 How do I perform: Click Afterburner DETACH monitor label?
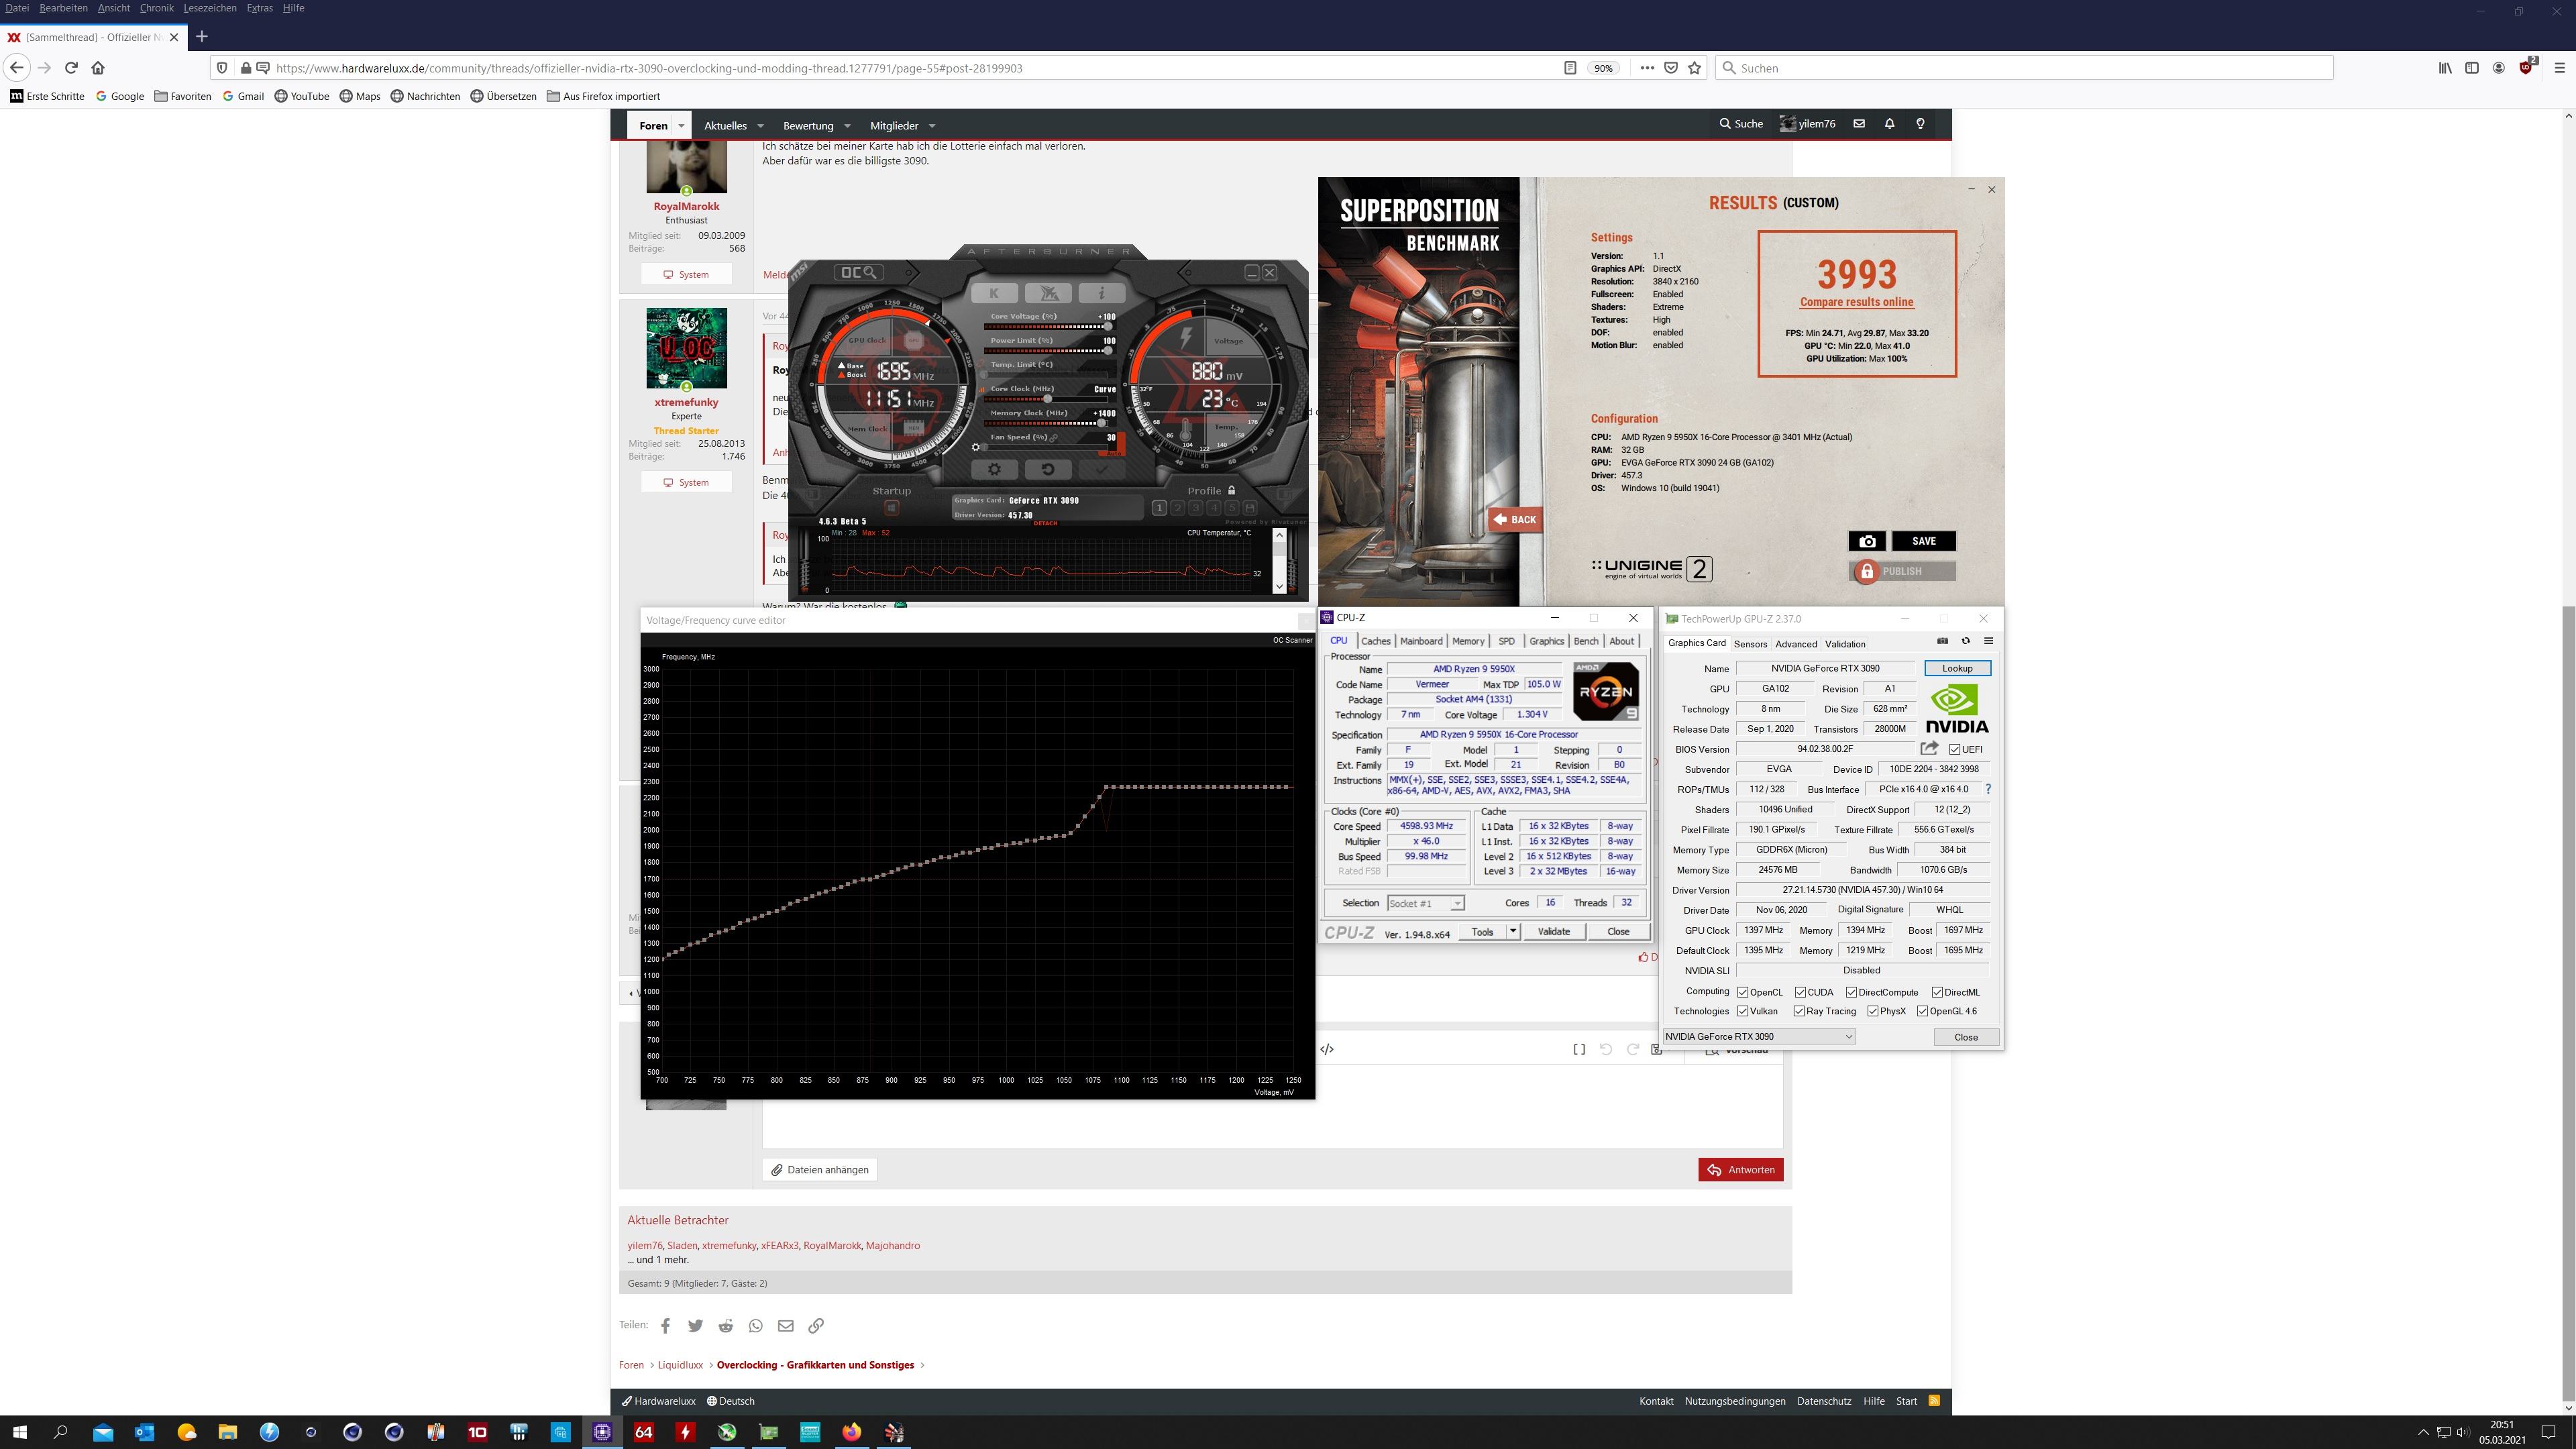click(x=1045, y=523)
